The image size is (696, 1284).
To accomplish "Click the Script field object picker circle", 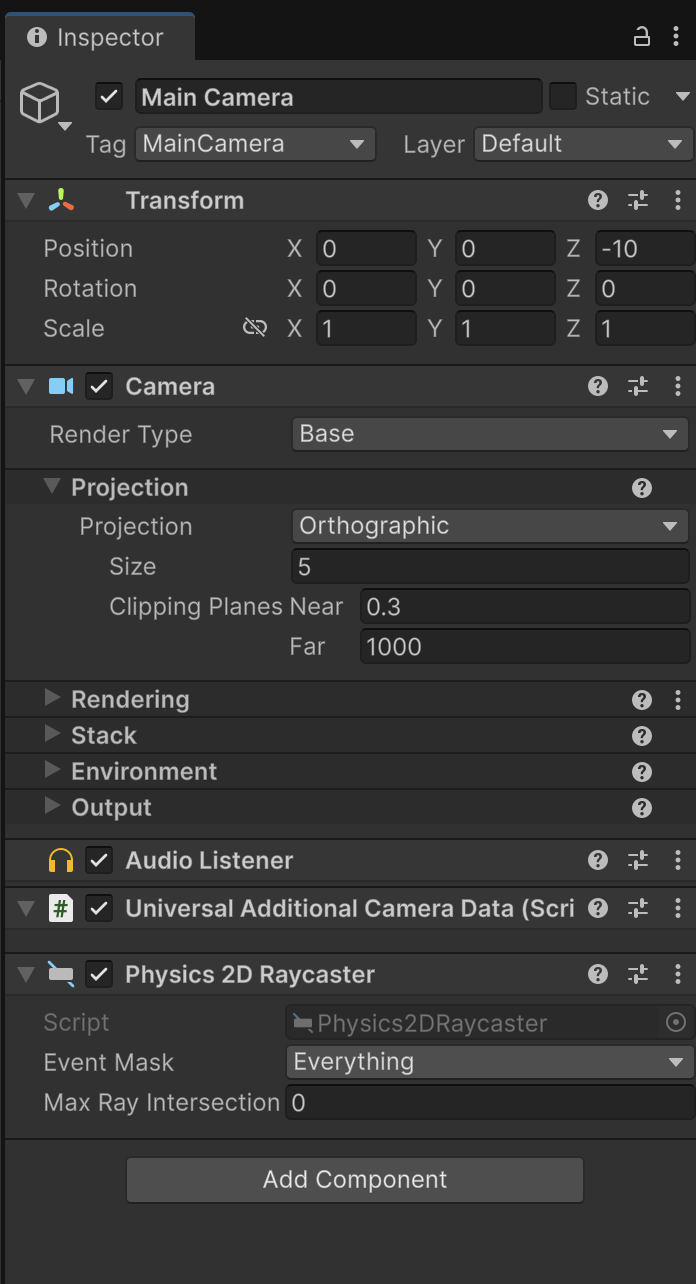I will tap(676, 1023).
